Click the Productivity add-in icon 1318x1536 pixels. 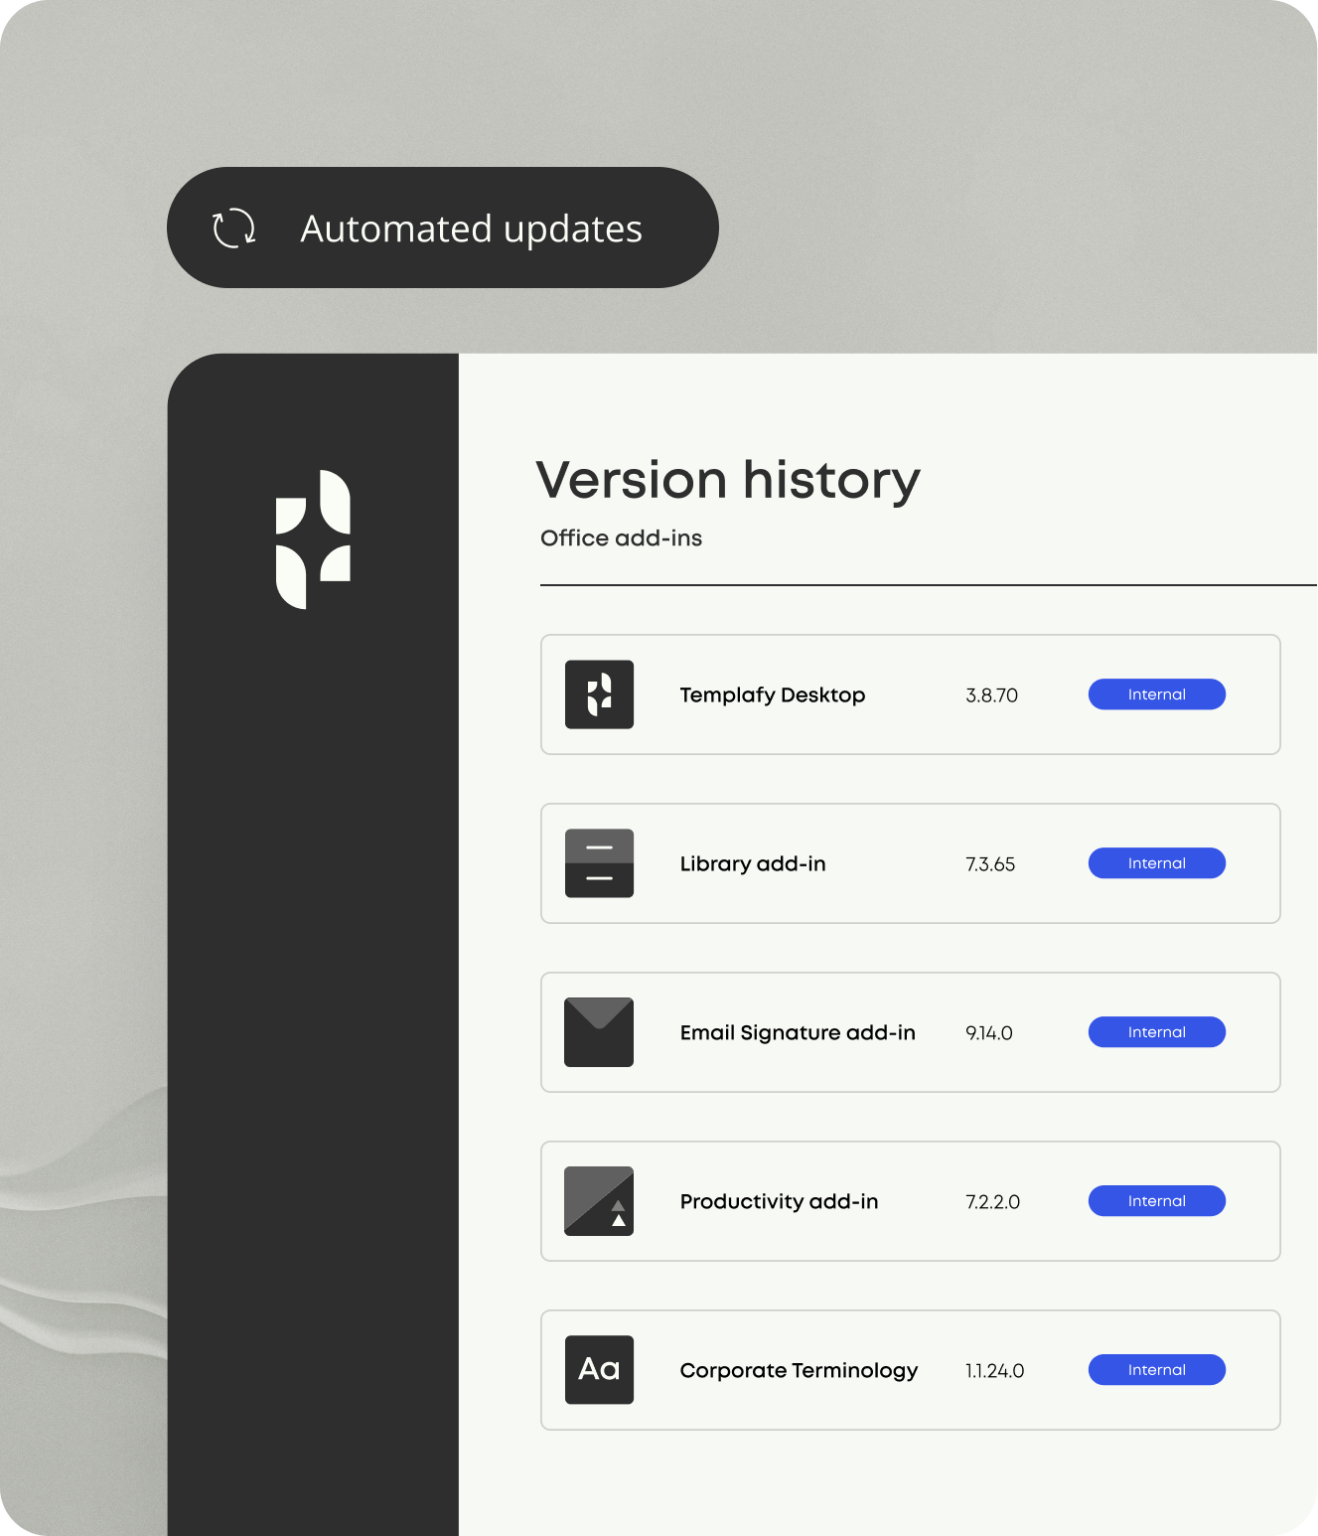pos(599,1201)
